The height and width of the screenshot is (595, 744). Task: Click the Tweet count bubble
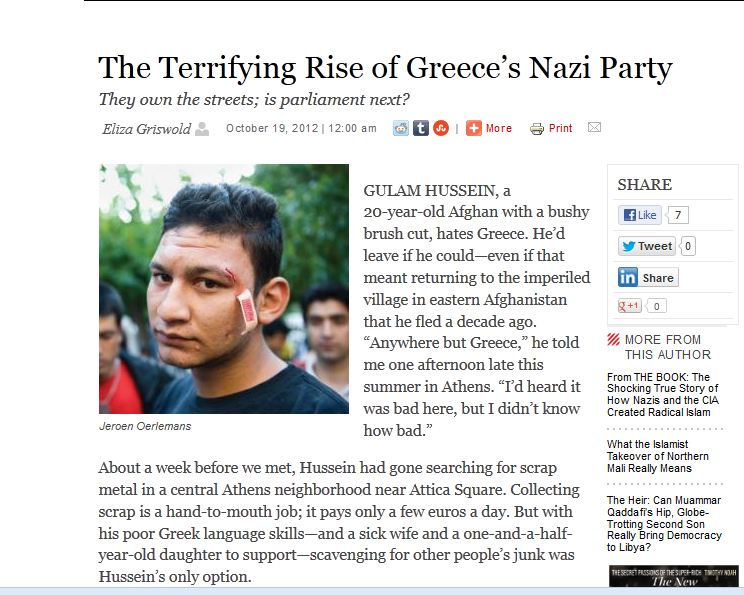688,246
